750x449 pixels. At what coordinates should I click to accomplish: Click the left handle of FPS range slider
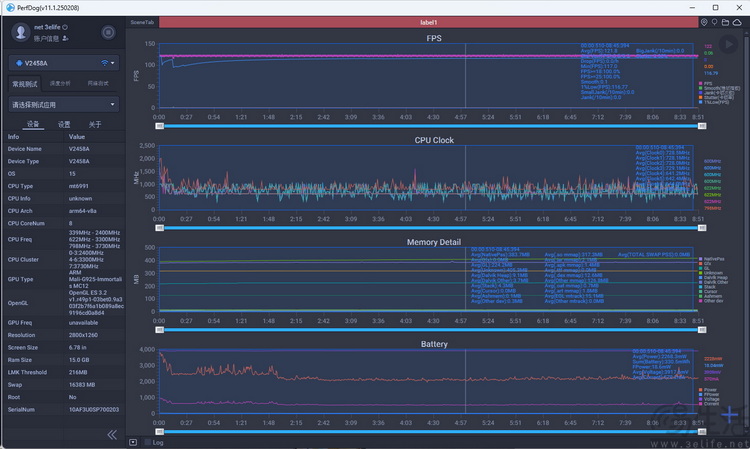(160, 126)
